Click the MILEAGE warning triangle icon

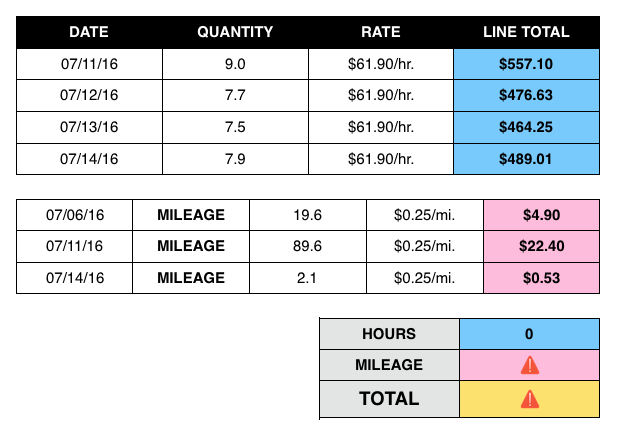tap(530, 365)
